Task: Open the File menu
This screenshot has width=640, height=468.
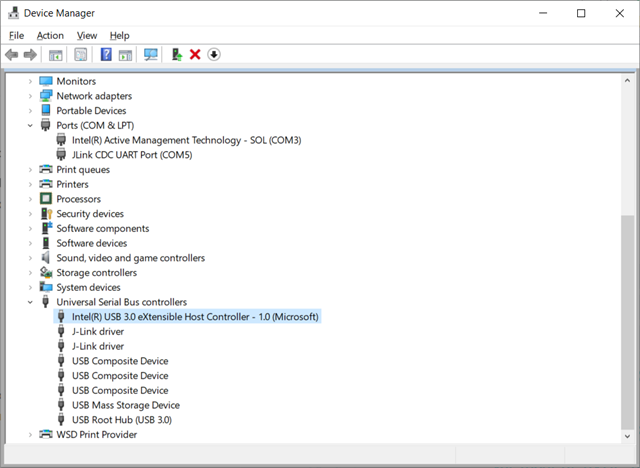Action: click(16, 35)
